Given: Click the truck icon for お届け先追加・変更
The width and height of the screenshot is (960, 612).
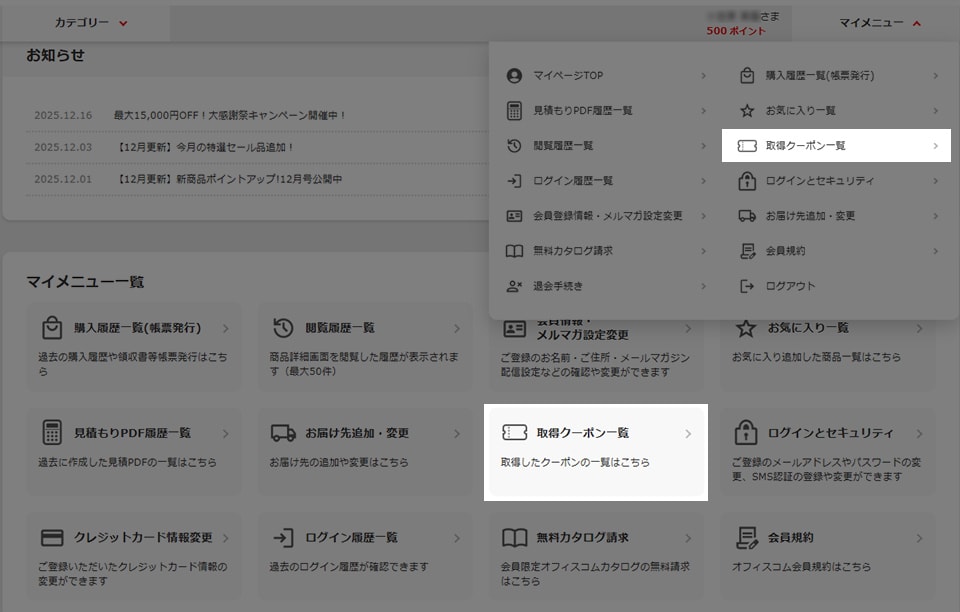Looking at the screenshot, I should (x=745, y=215).
